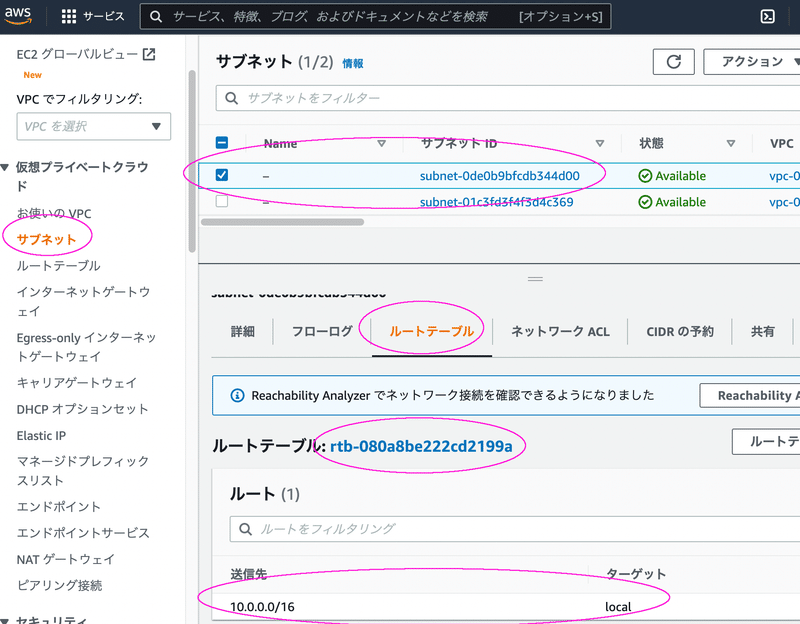
Task: Click the Reachability Analyzer button
Action: pos(749,395)
